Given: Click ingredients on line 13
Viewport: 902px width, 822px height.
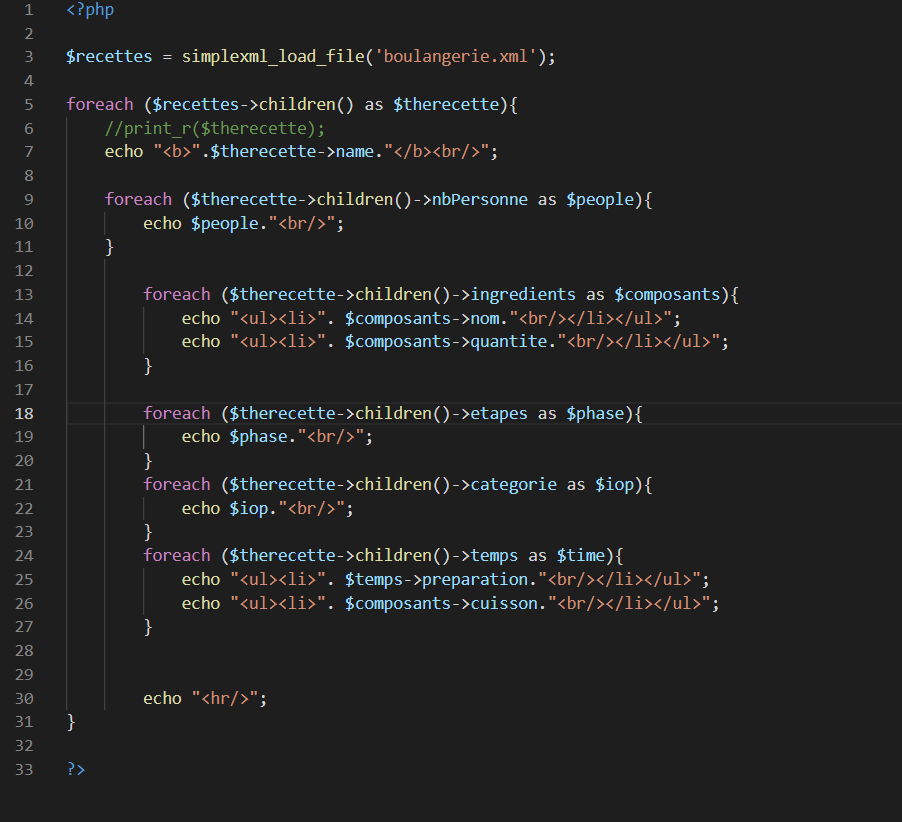Looking at the screenshot, I should click(x=523, y=295).
